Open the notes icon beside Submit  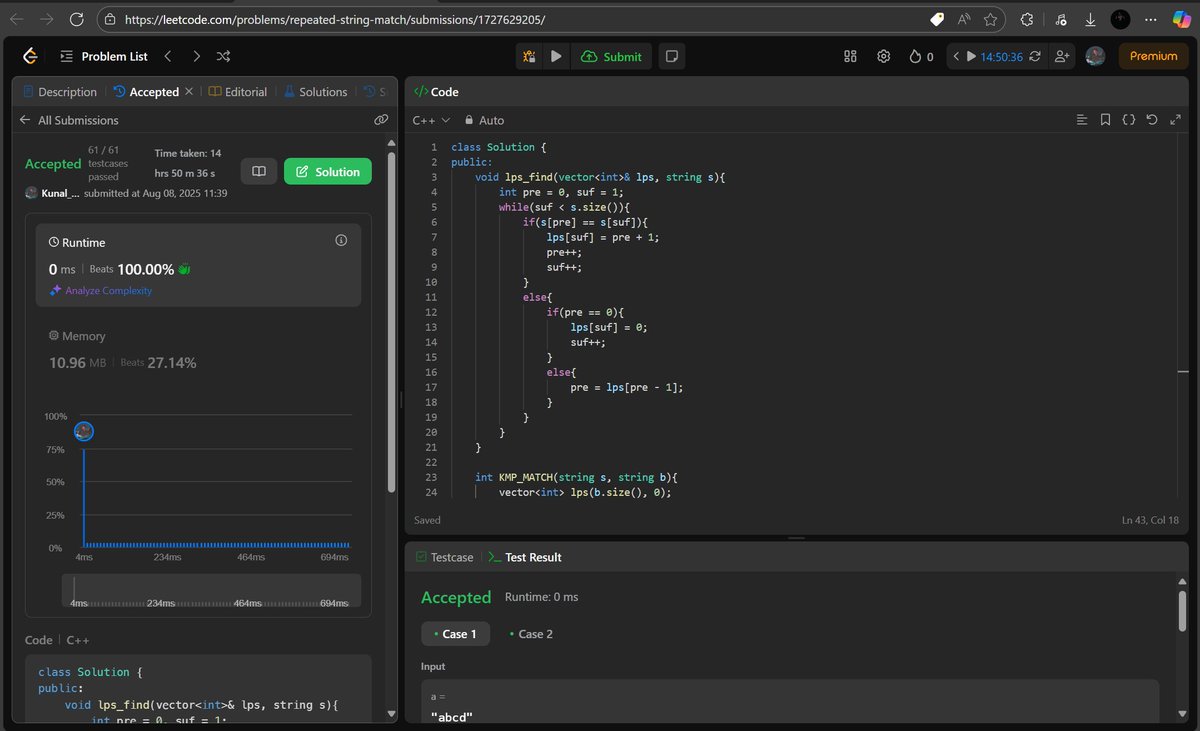pos(673,57)
